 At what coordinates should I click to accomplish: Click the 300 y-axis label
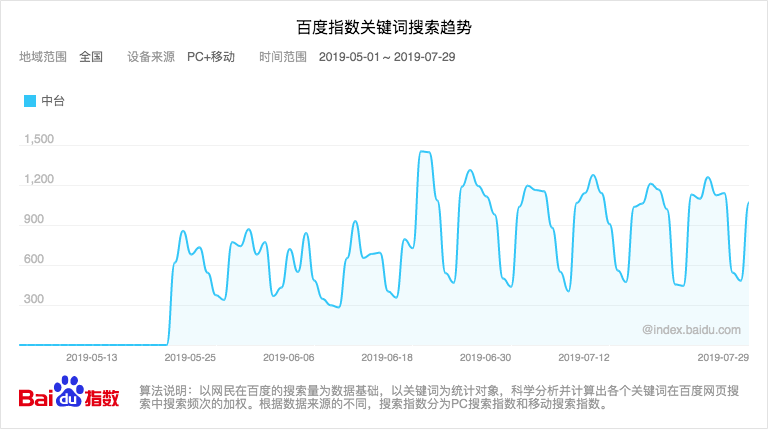tap(34, 299)
